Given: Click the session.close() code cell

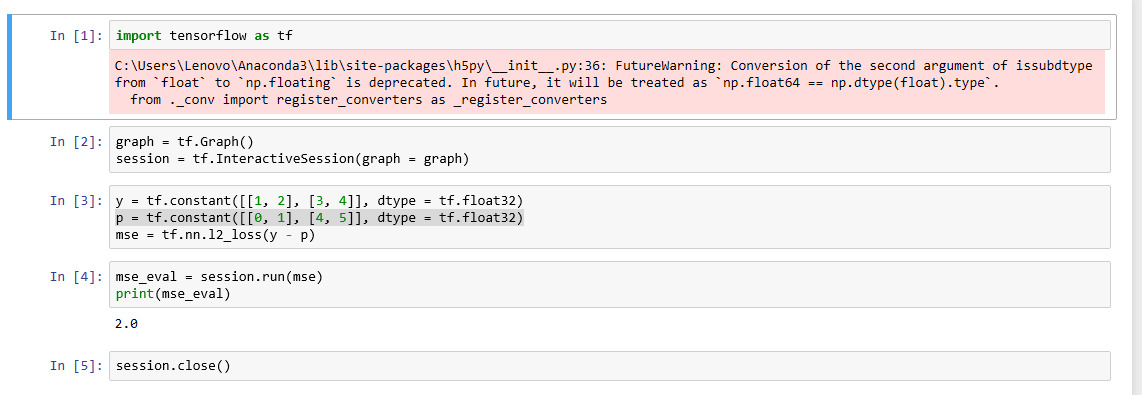Looking at the screenshot, I should 610,366.
